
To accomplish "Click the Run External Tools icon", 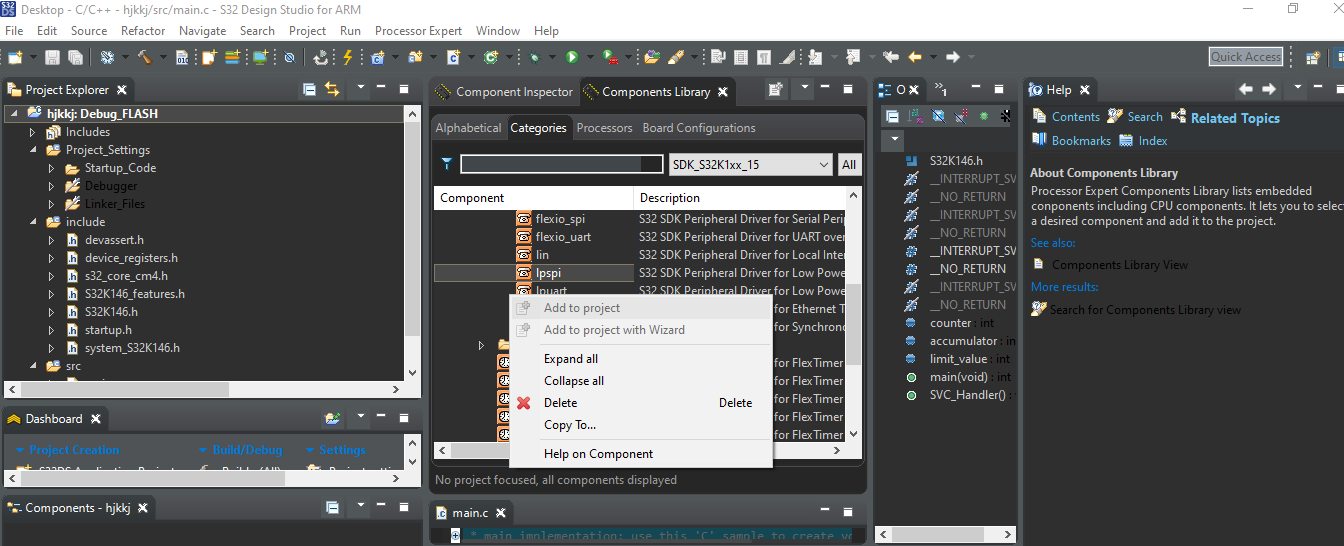I will (609, 57).
